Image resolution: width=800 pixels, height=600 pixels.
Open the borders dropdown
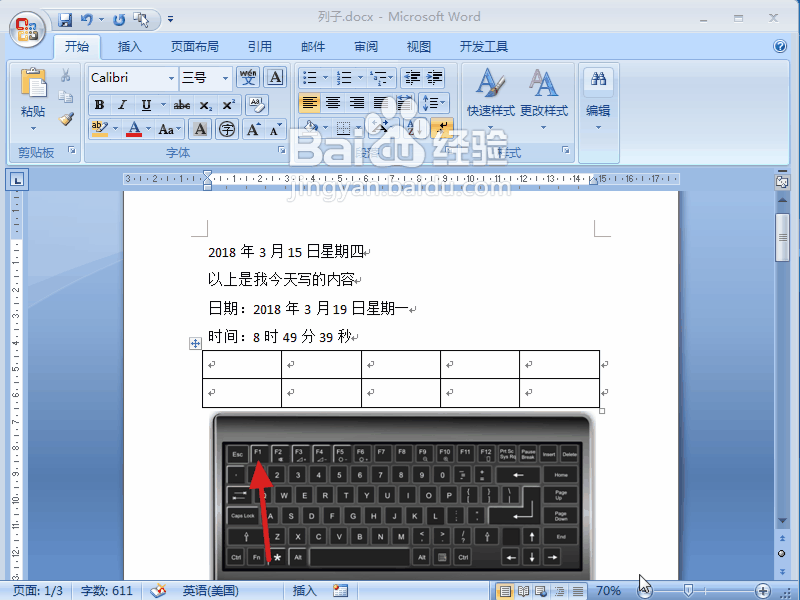(359, 128)
